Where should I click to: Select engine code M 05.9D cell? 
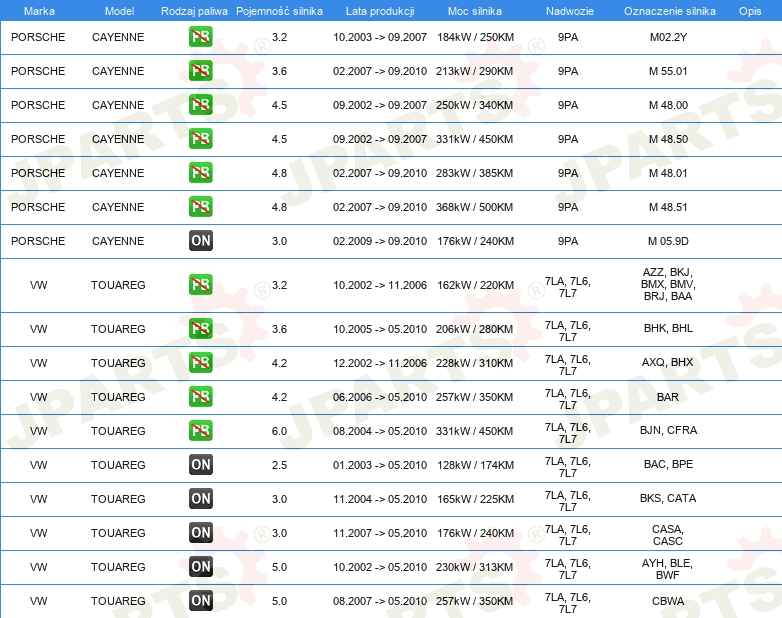668,241
